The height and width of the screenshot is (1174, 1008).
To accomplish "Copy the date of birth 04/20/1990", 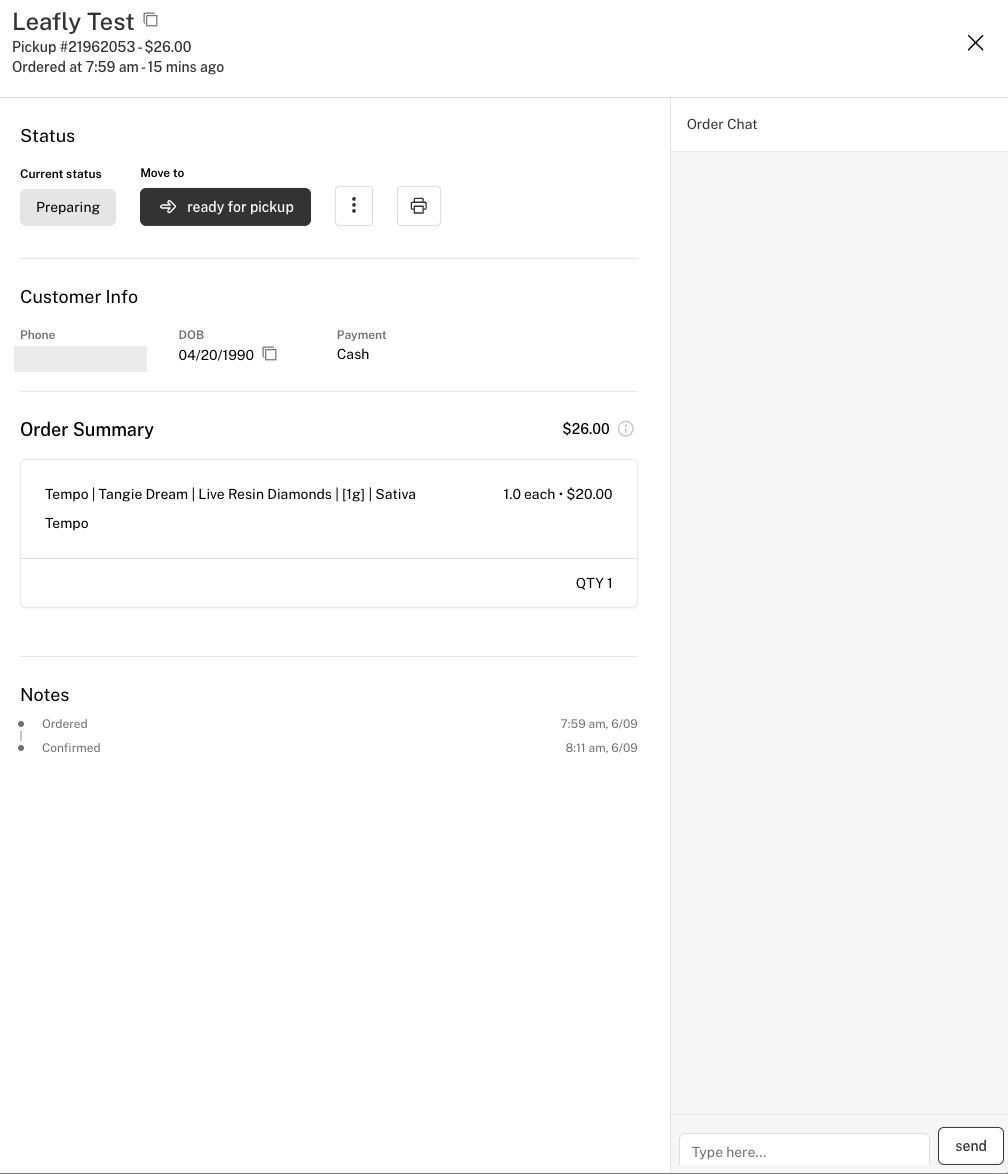I will [270, 354].
